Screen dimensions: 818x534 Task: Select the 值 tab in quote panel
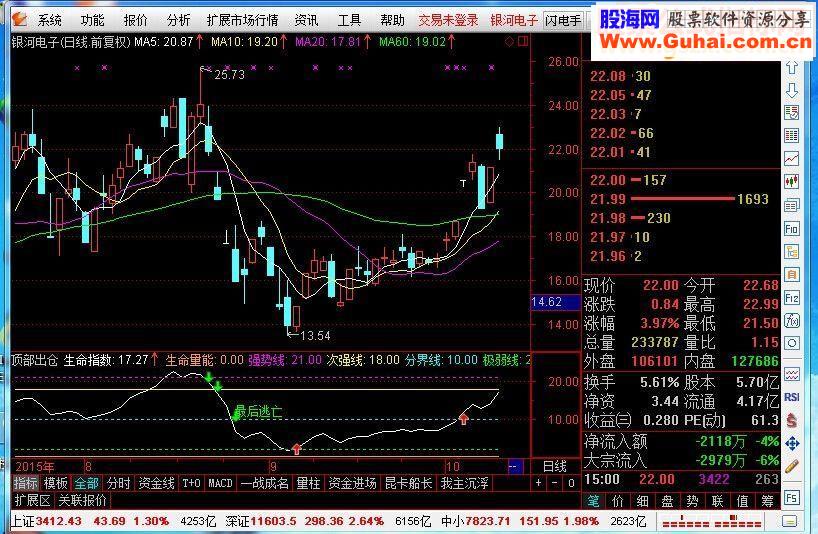tap(742, 501)
